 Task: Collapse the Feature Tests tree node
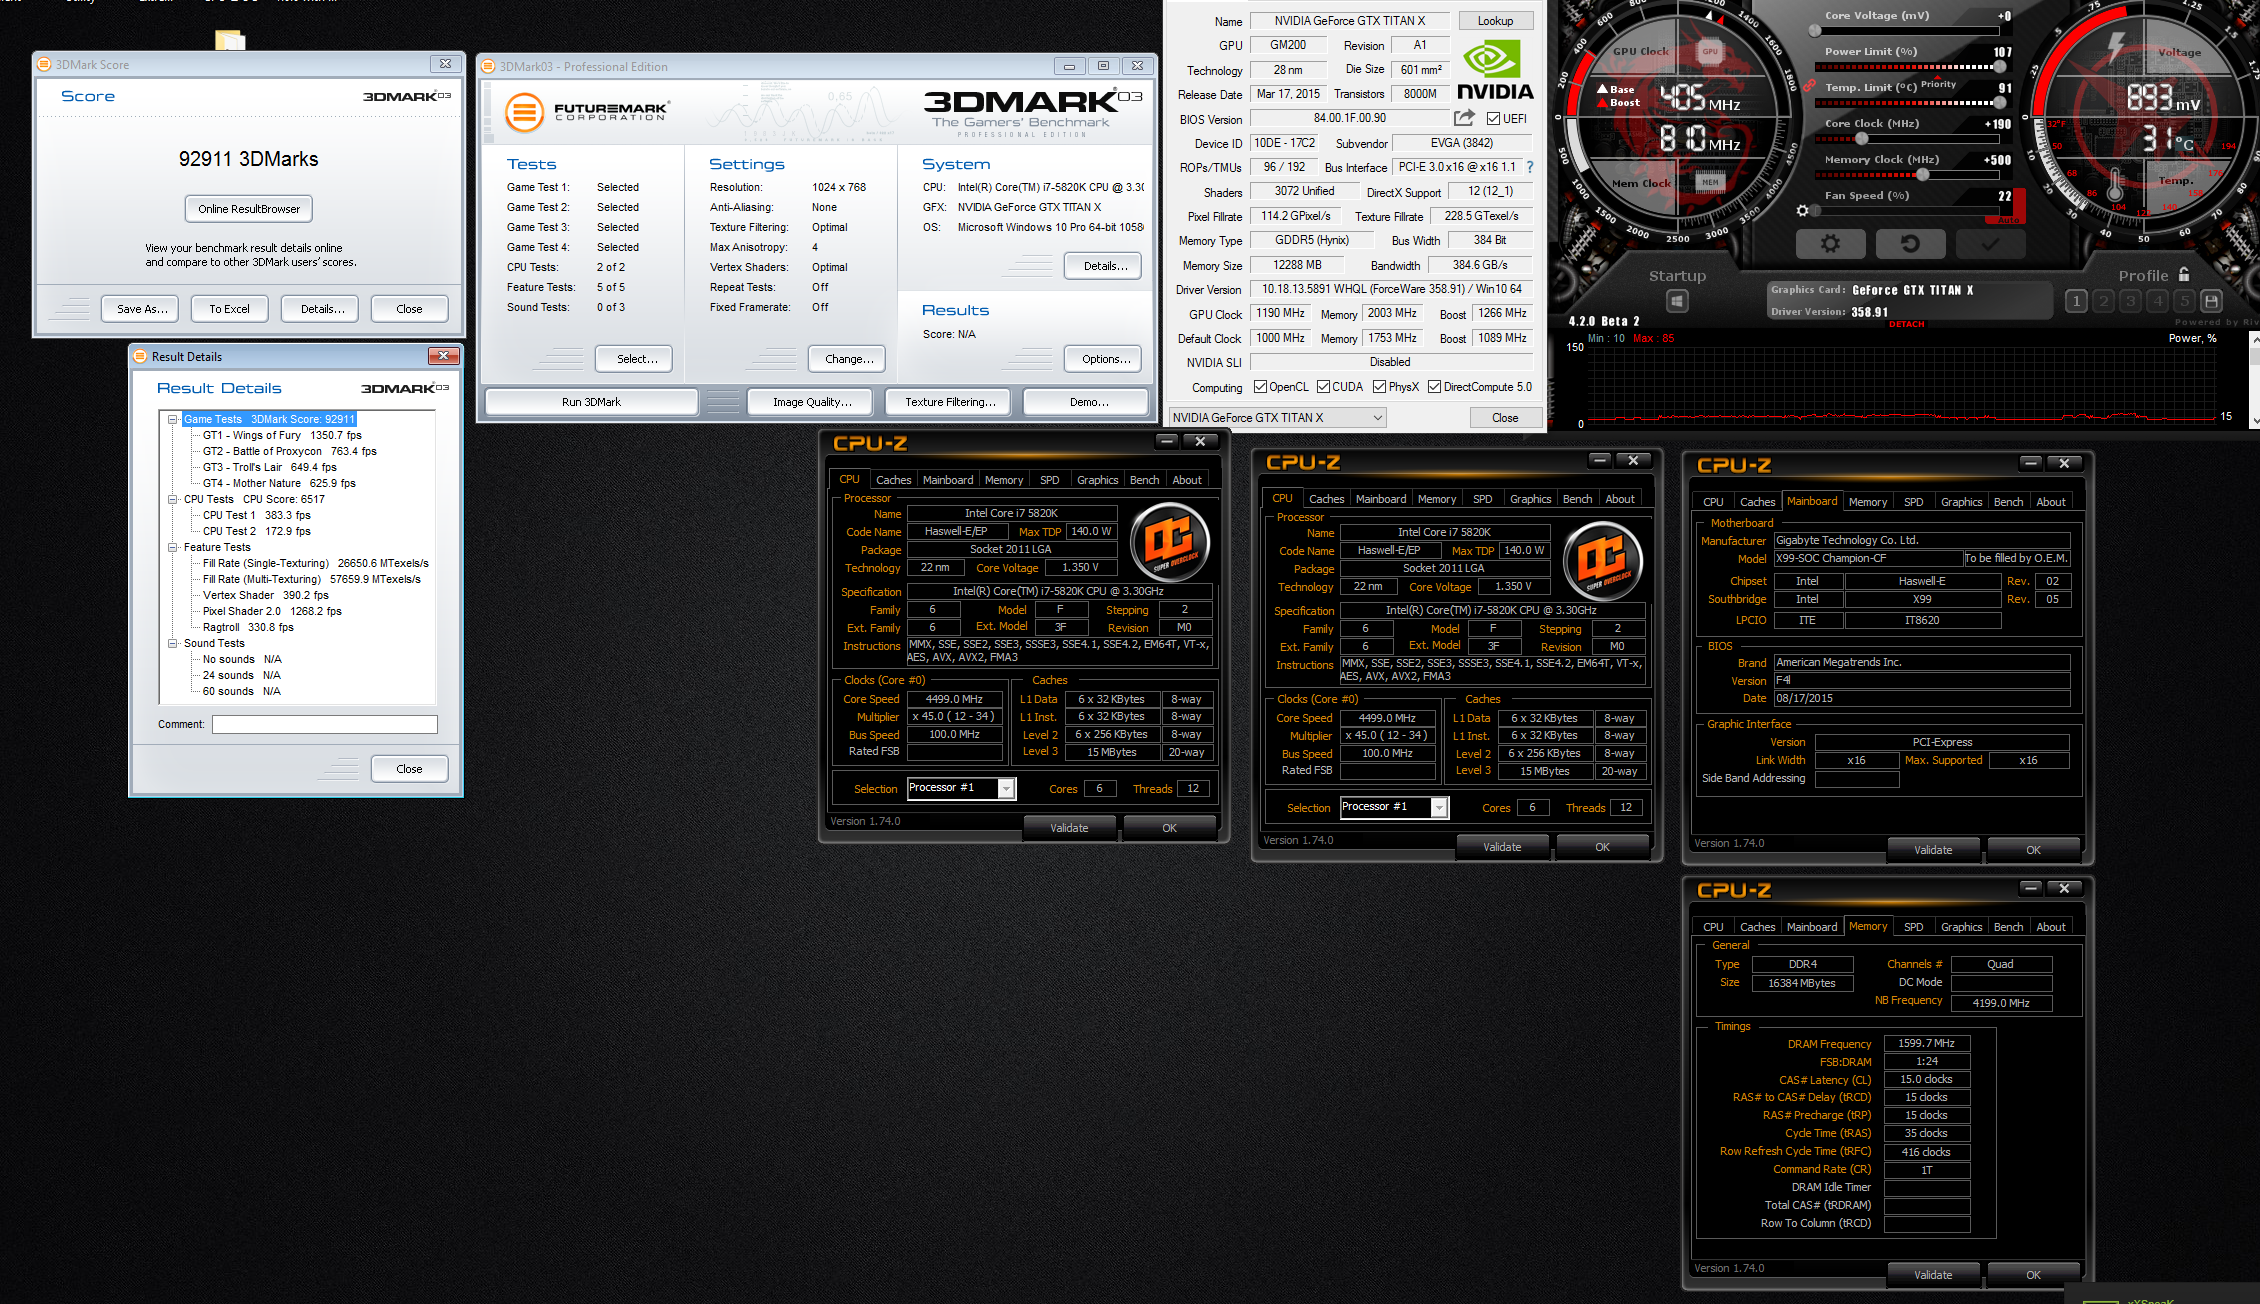click(x=172, y=547)
